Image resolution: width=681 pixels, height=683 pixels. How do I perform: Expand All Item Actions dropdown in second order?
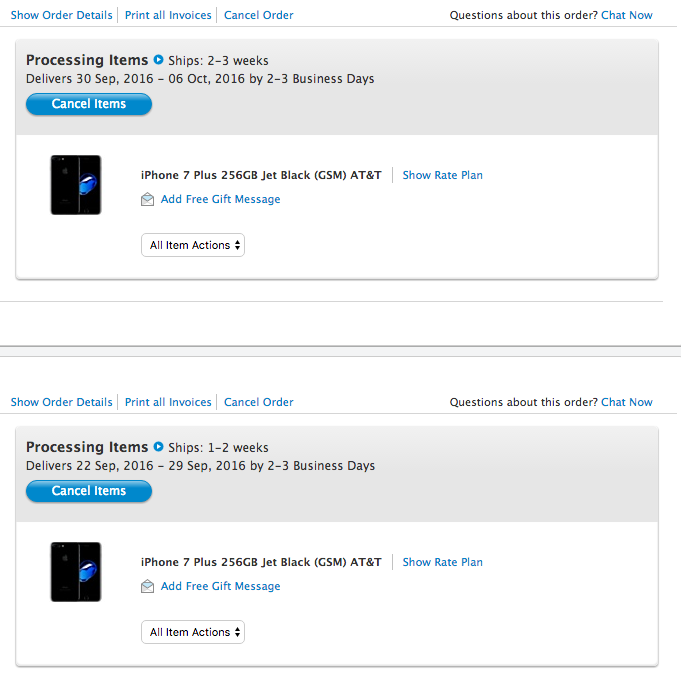(193, 632)
